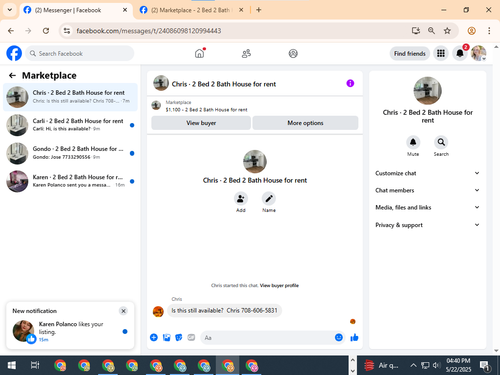Image resolution: width=500 pixels, height=375 pixels.
Task: Open Karen conversation in list
Action: click(x=70, y=181)
